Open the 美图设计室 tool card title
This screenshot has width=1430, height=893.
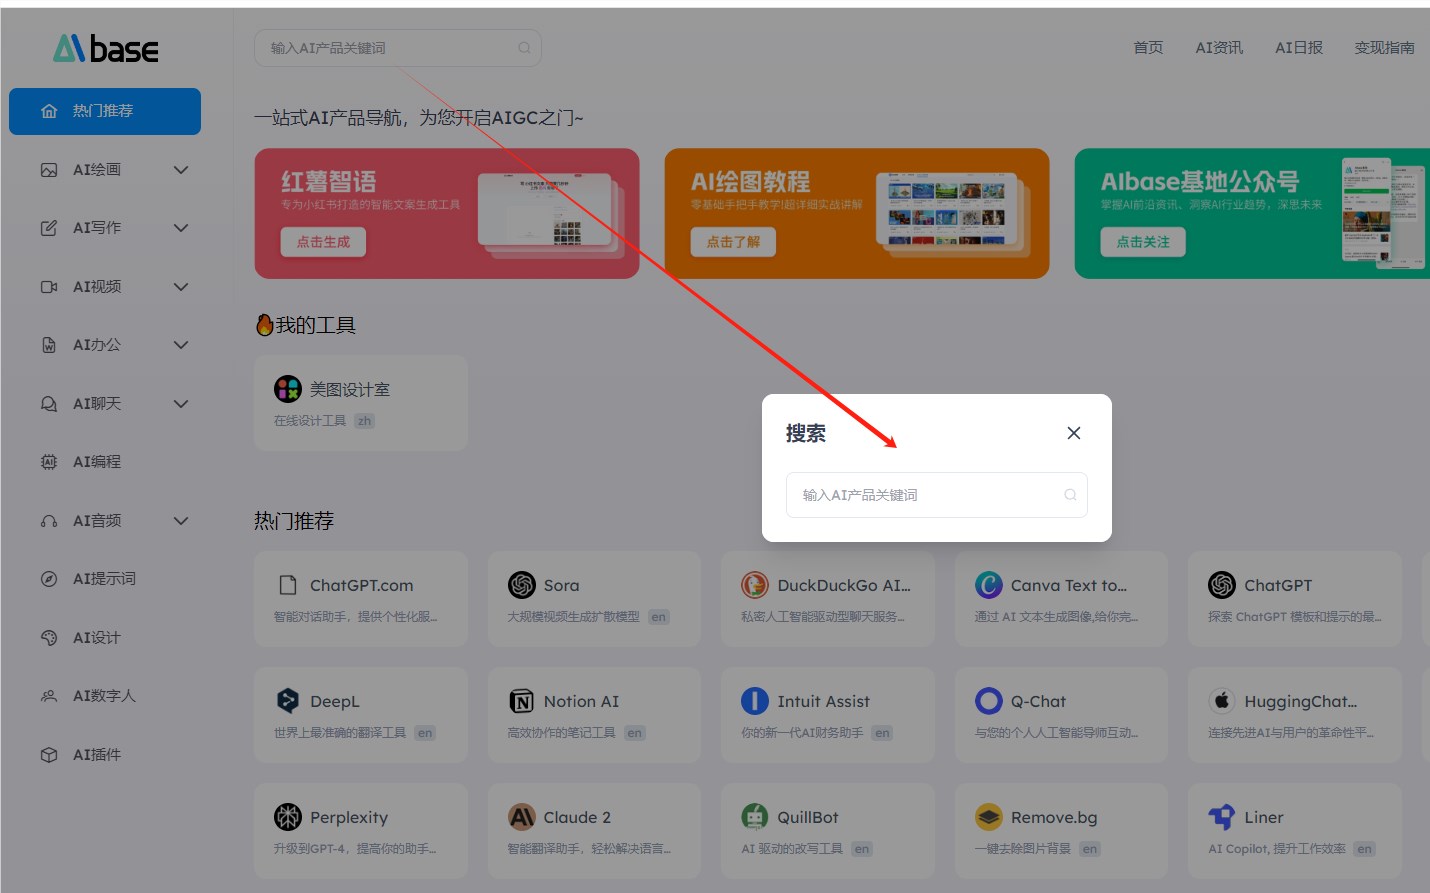click(350, 389)
